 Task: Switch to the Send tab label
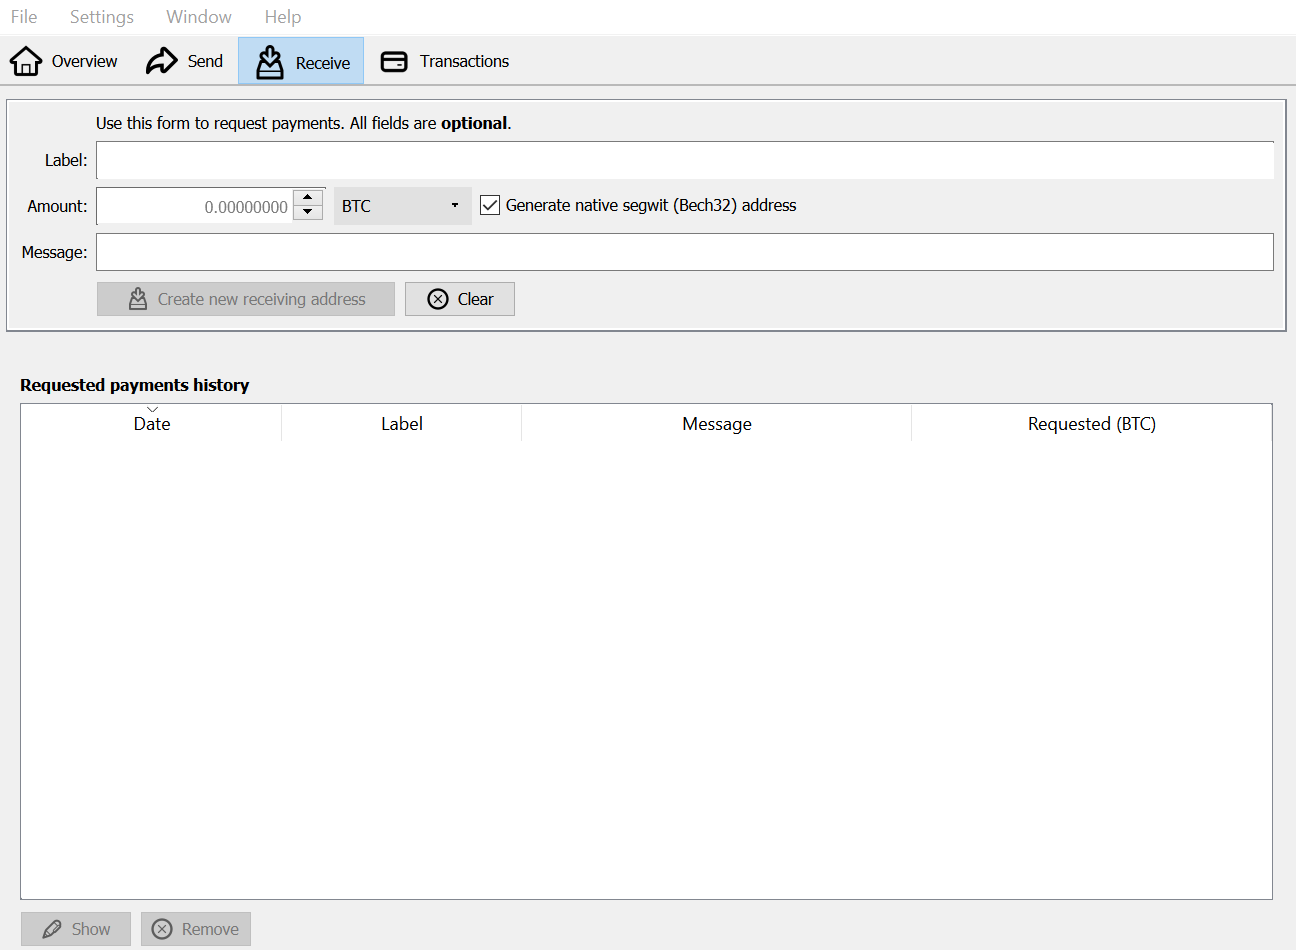click(x=205, y=61)
